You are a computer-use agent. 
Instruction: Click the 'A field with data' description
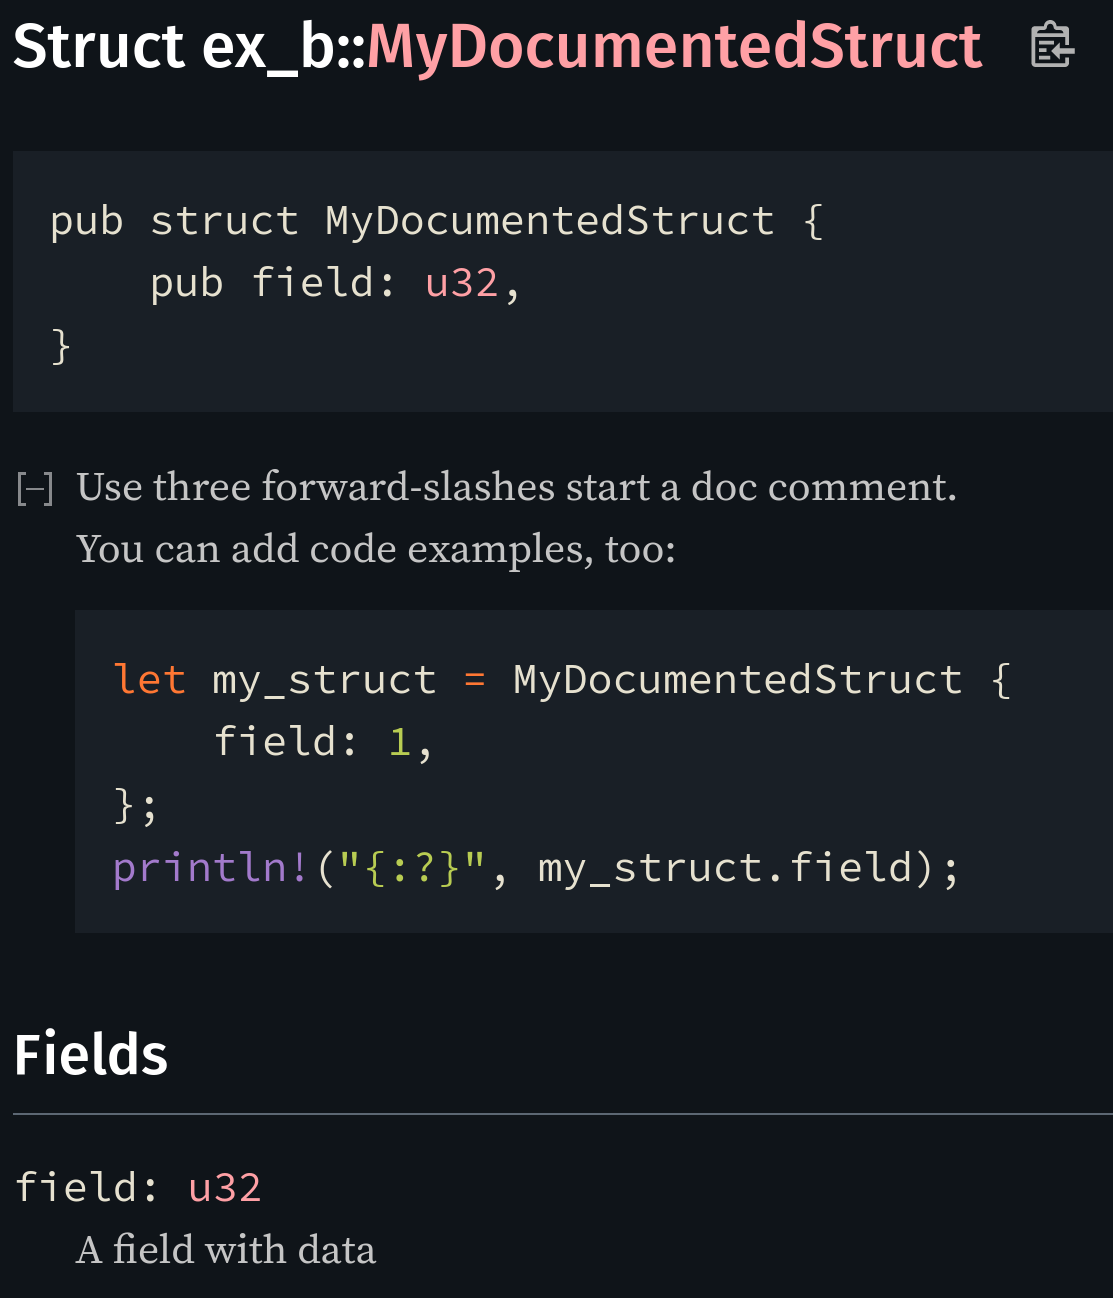(226, 1250)
